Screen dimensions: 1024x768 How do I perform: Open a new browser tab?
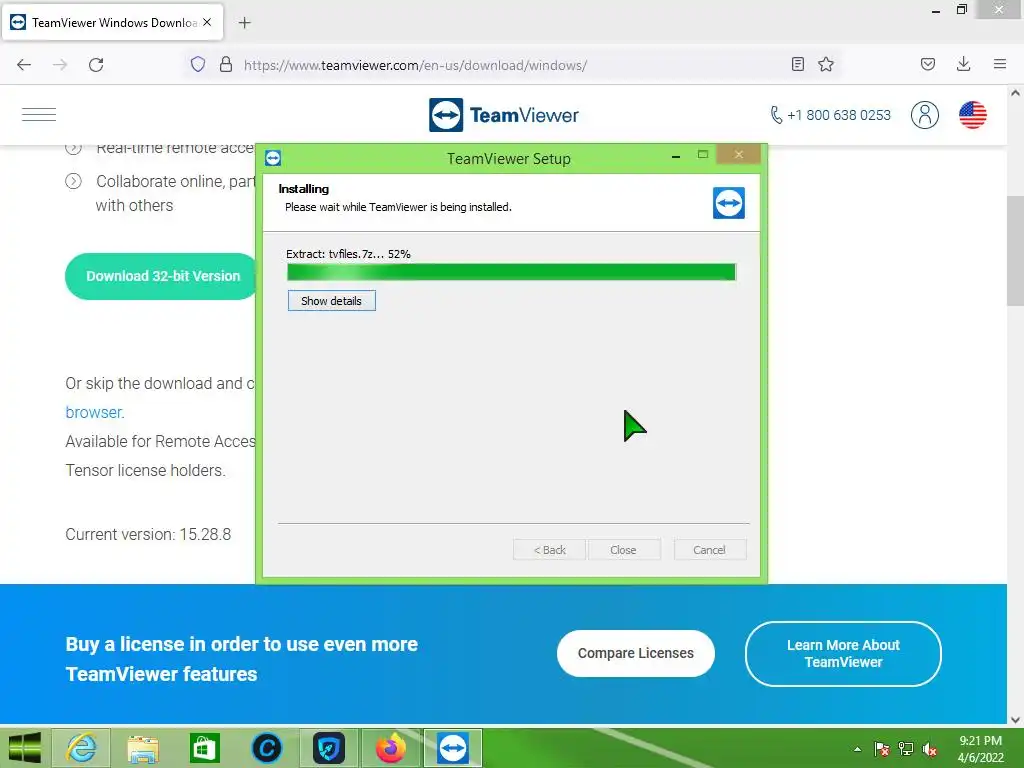tap(244, 23)
